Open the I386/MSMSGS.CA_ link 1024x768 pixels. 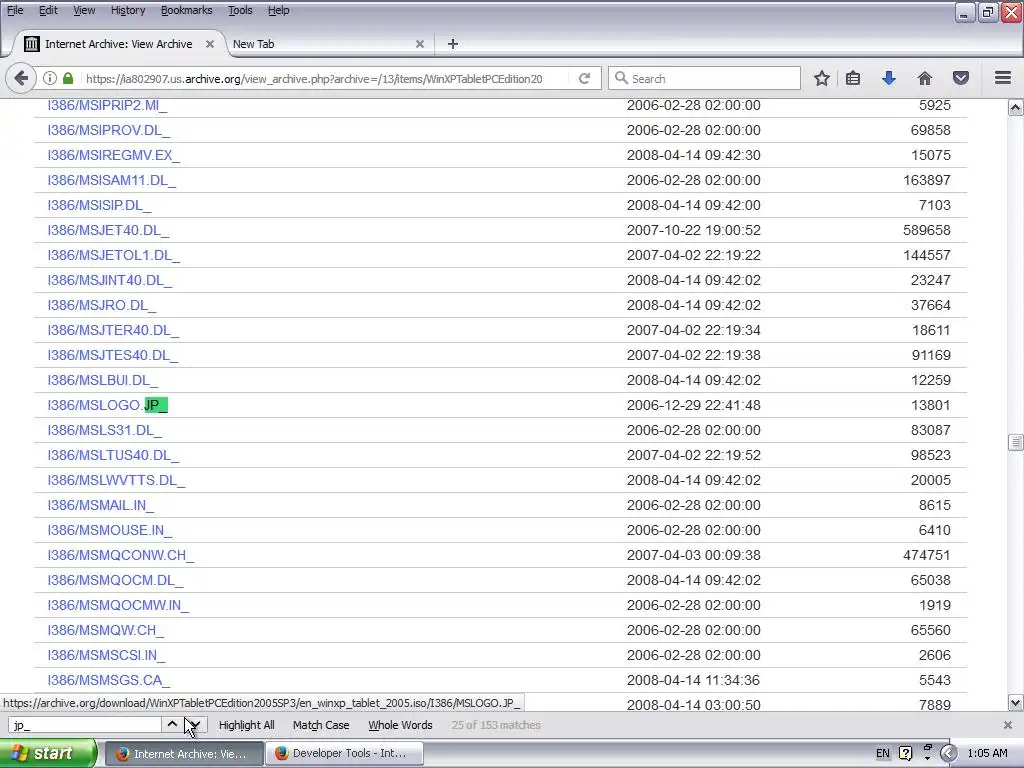point(108,680)
